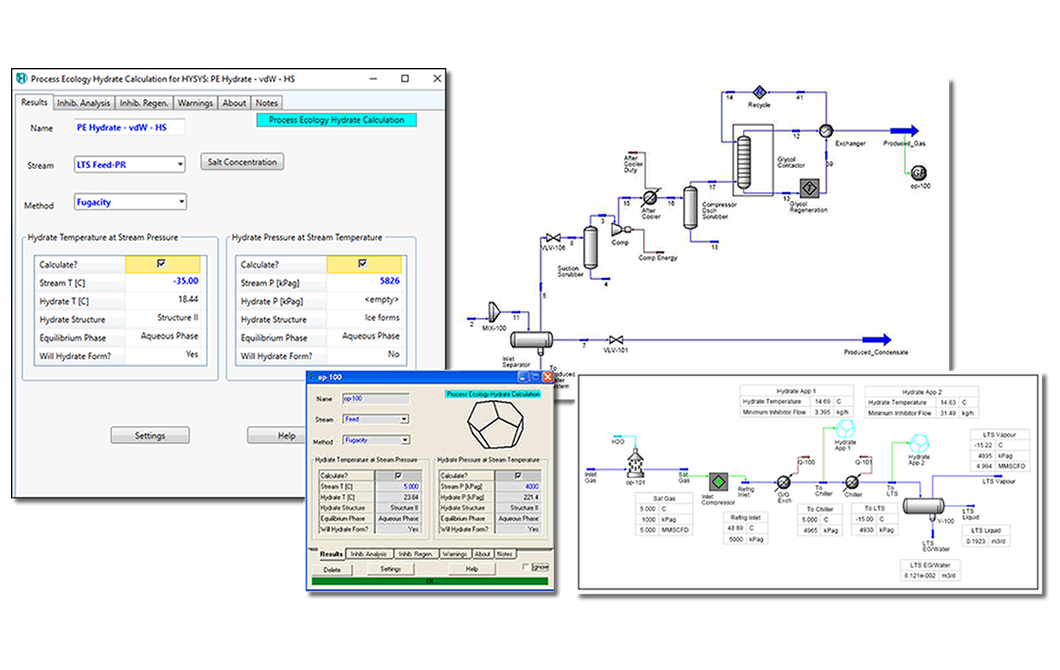Image resolution: width=1060 pixels, height=670 pixels.
Task: Click the green OK status bar in op-100 window
Action: tap(430, 581)
